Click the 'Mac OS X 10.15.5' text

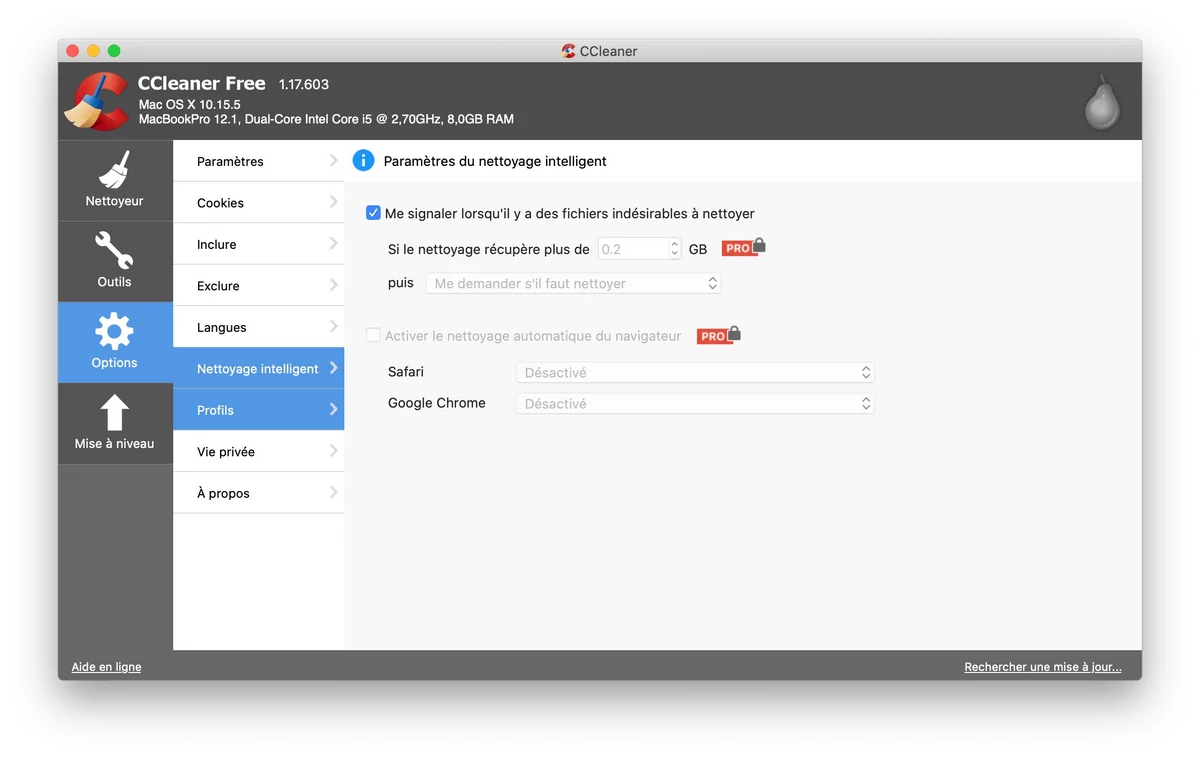(x=190, y=104)
